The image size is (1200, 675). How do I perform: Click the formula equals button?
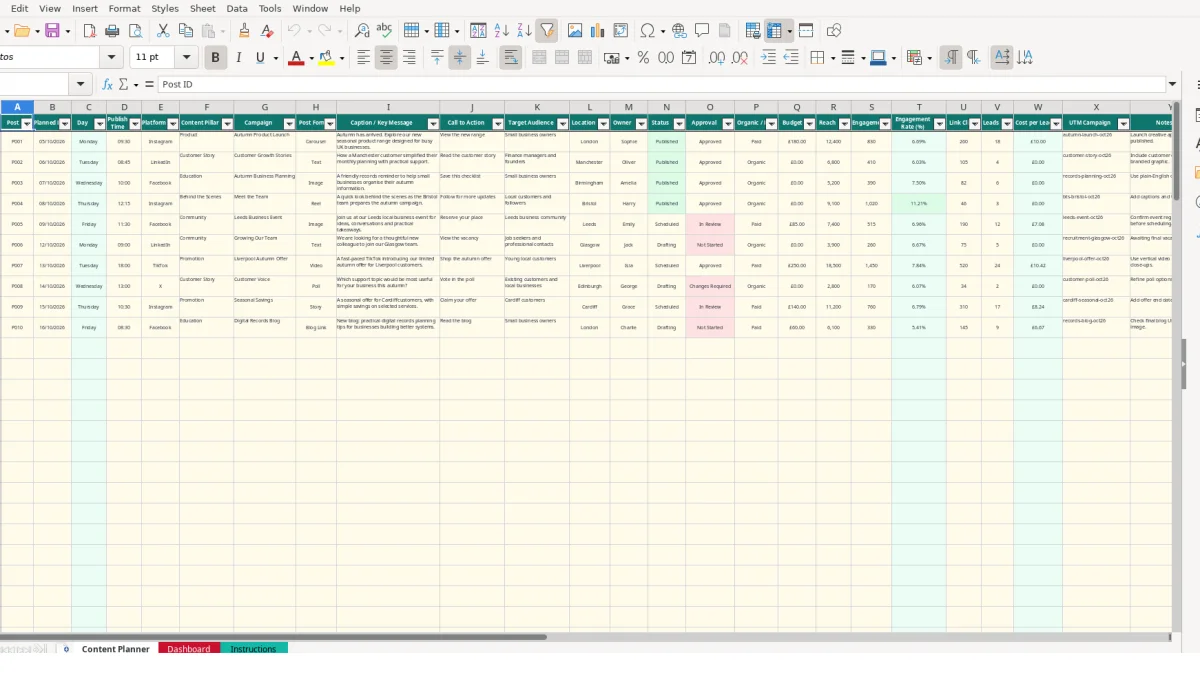pos(149,85)
